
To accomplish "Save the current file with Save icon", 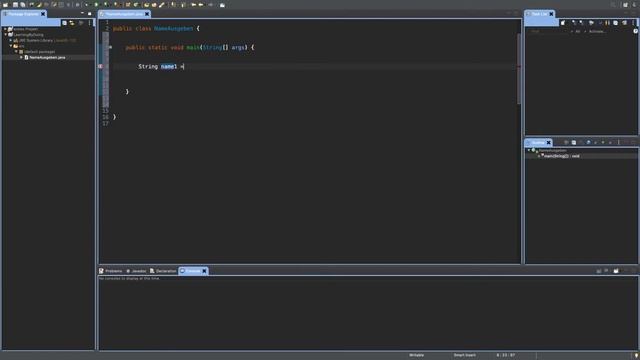I will (15, 5).
